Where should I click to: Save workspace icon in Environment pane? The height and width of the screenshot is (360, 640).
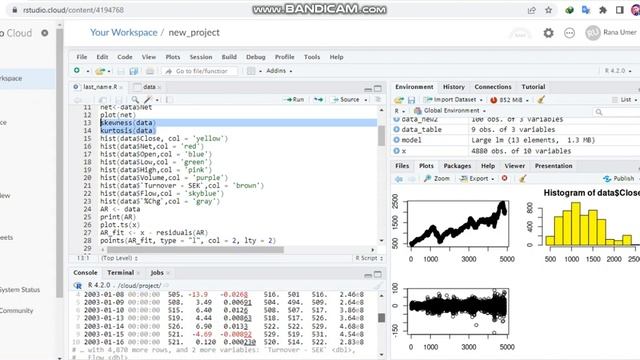tap(411, 100)
